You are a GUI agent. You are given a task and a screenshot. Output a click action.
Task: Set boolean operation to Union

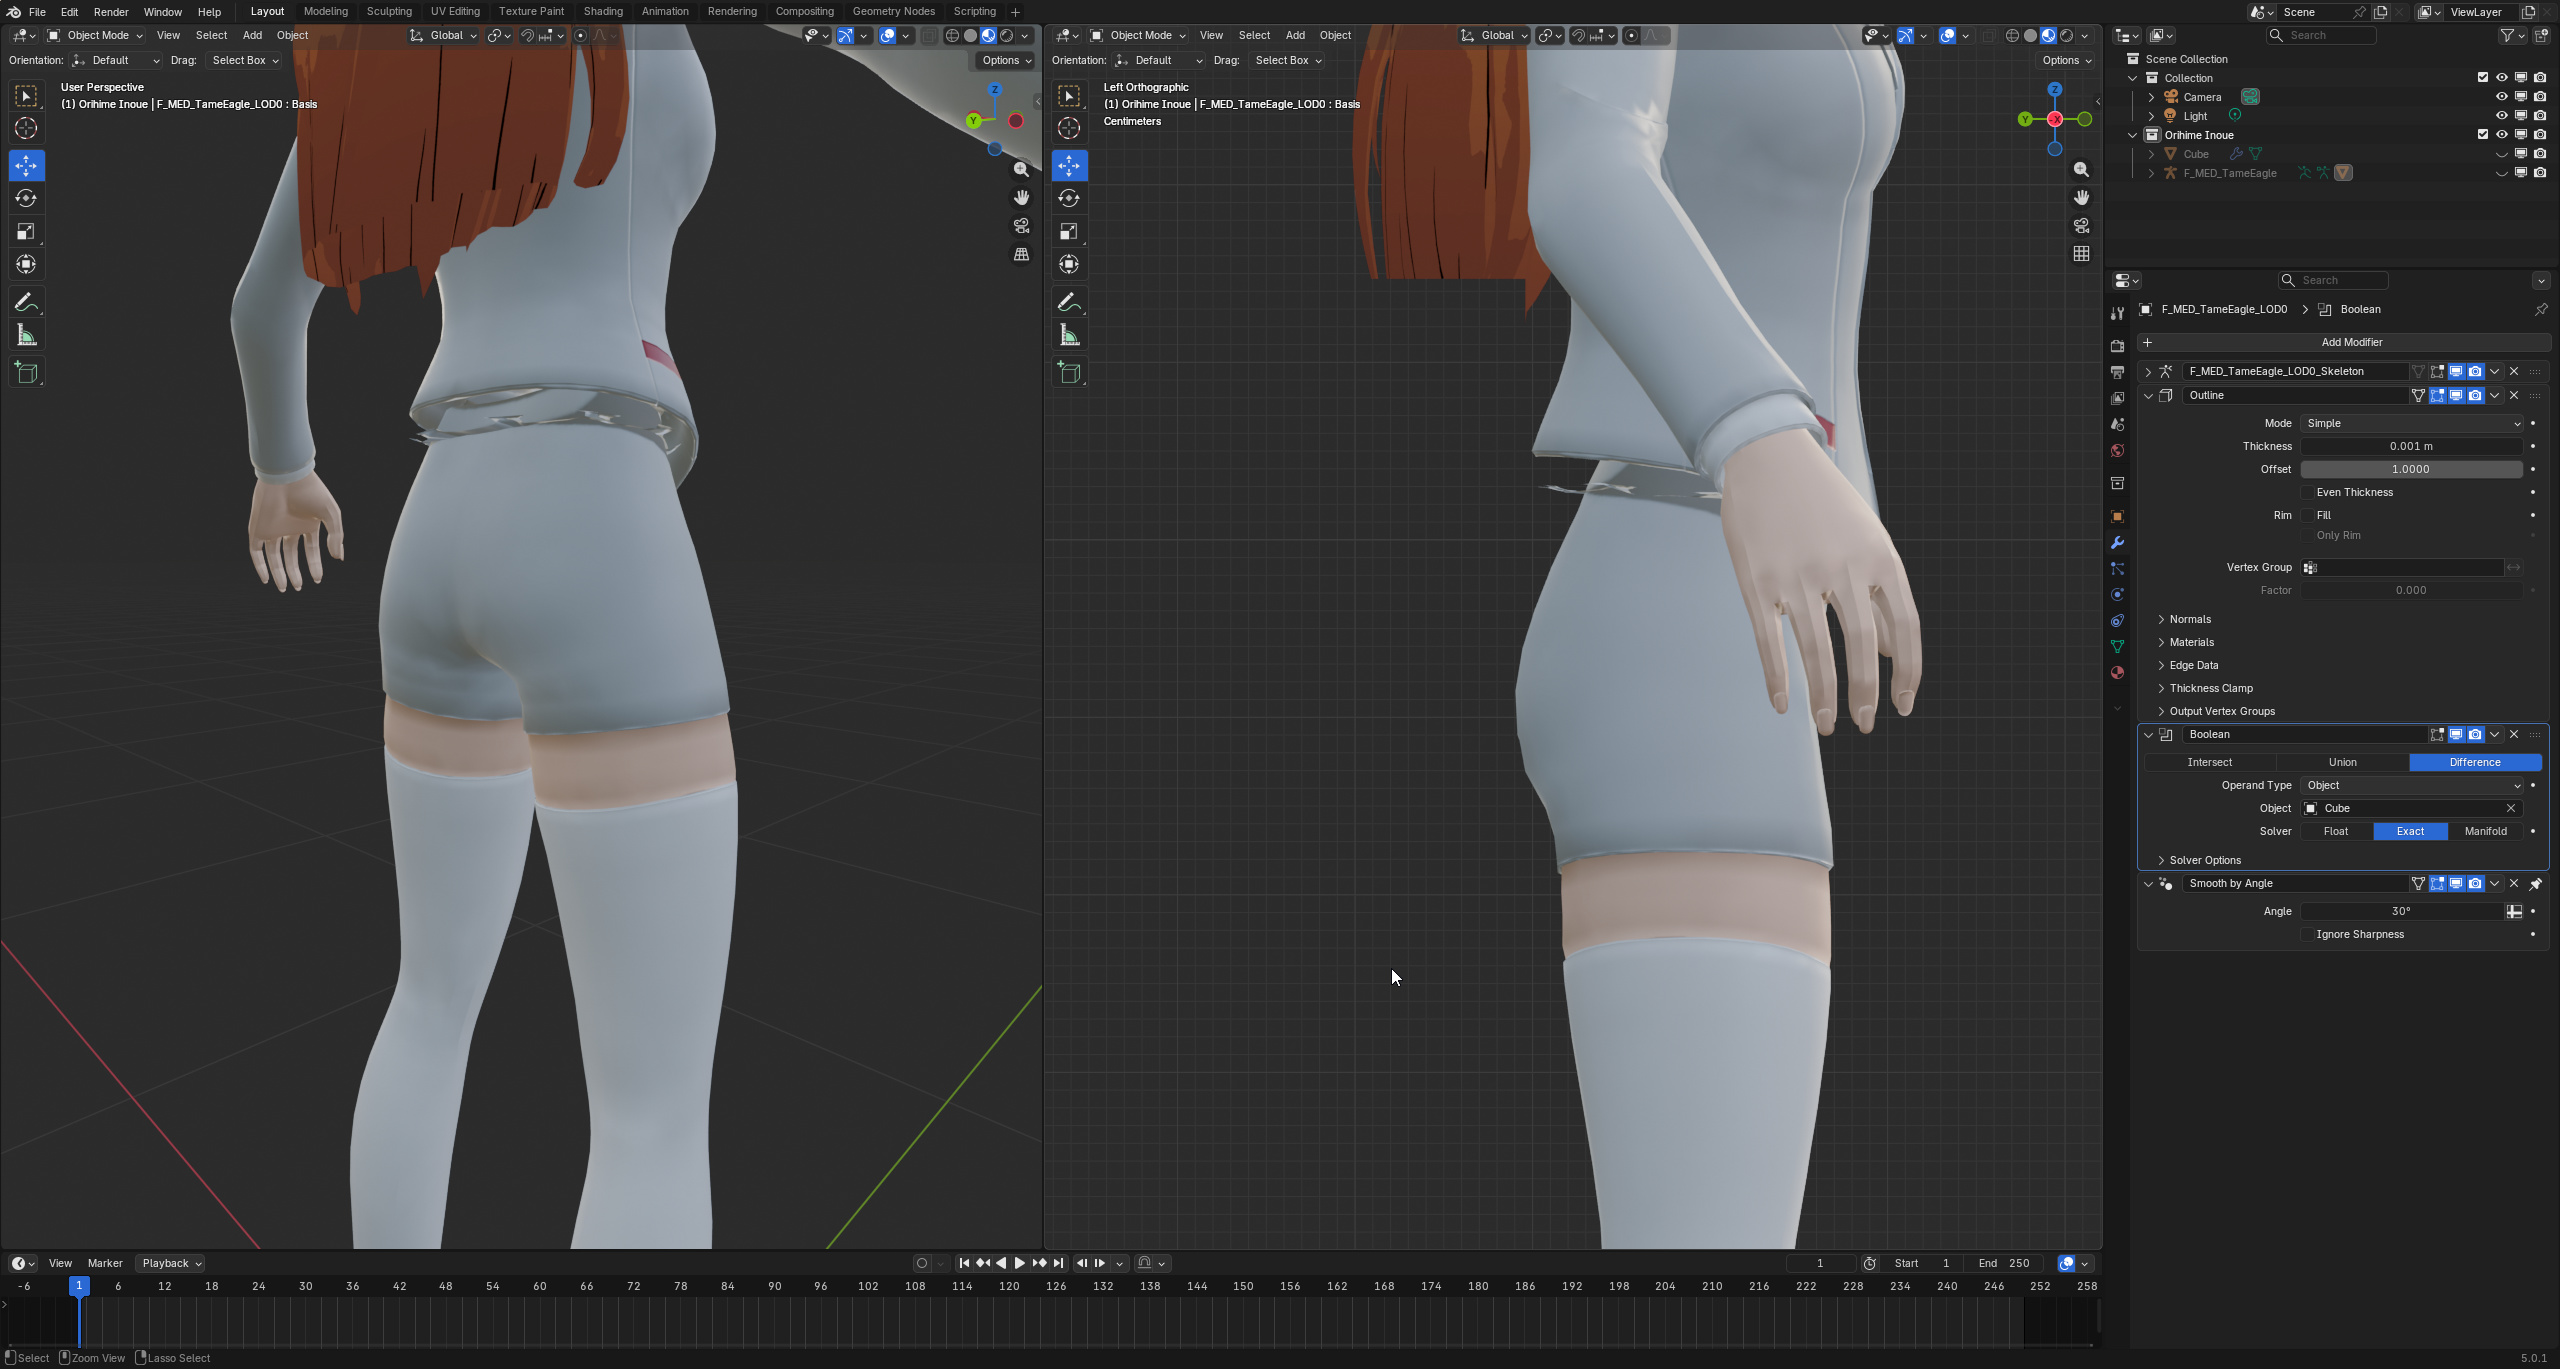click(2342, 762)
